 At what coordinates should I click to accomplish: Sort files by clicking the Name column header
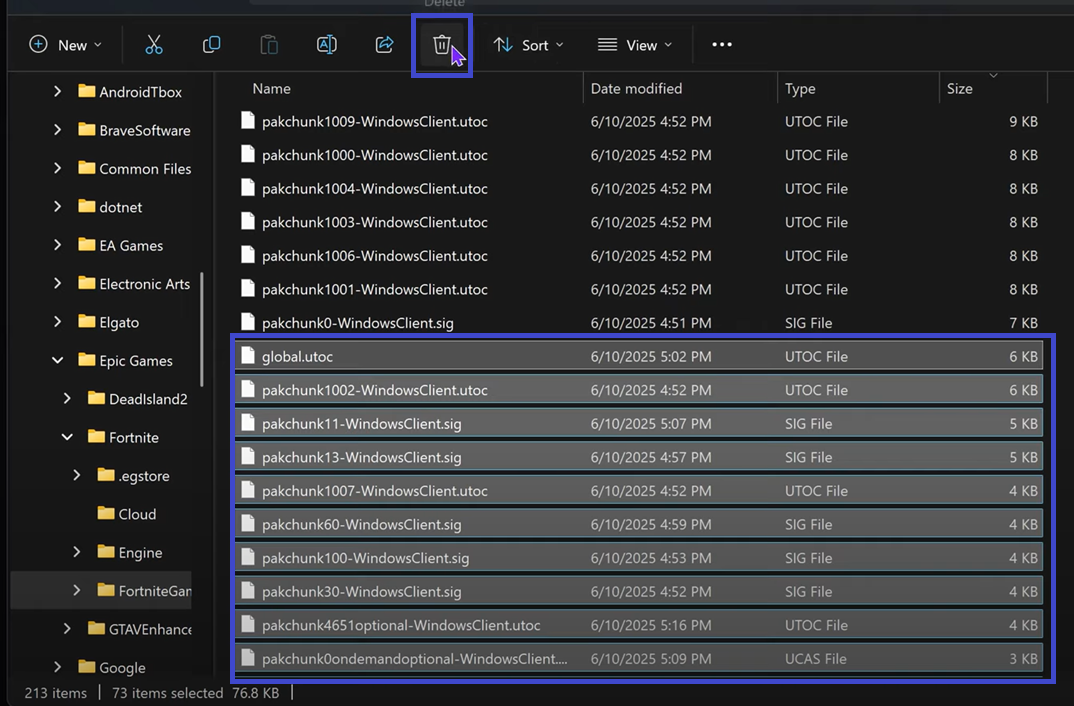(271, 88)
